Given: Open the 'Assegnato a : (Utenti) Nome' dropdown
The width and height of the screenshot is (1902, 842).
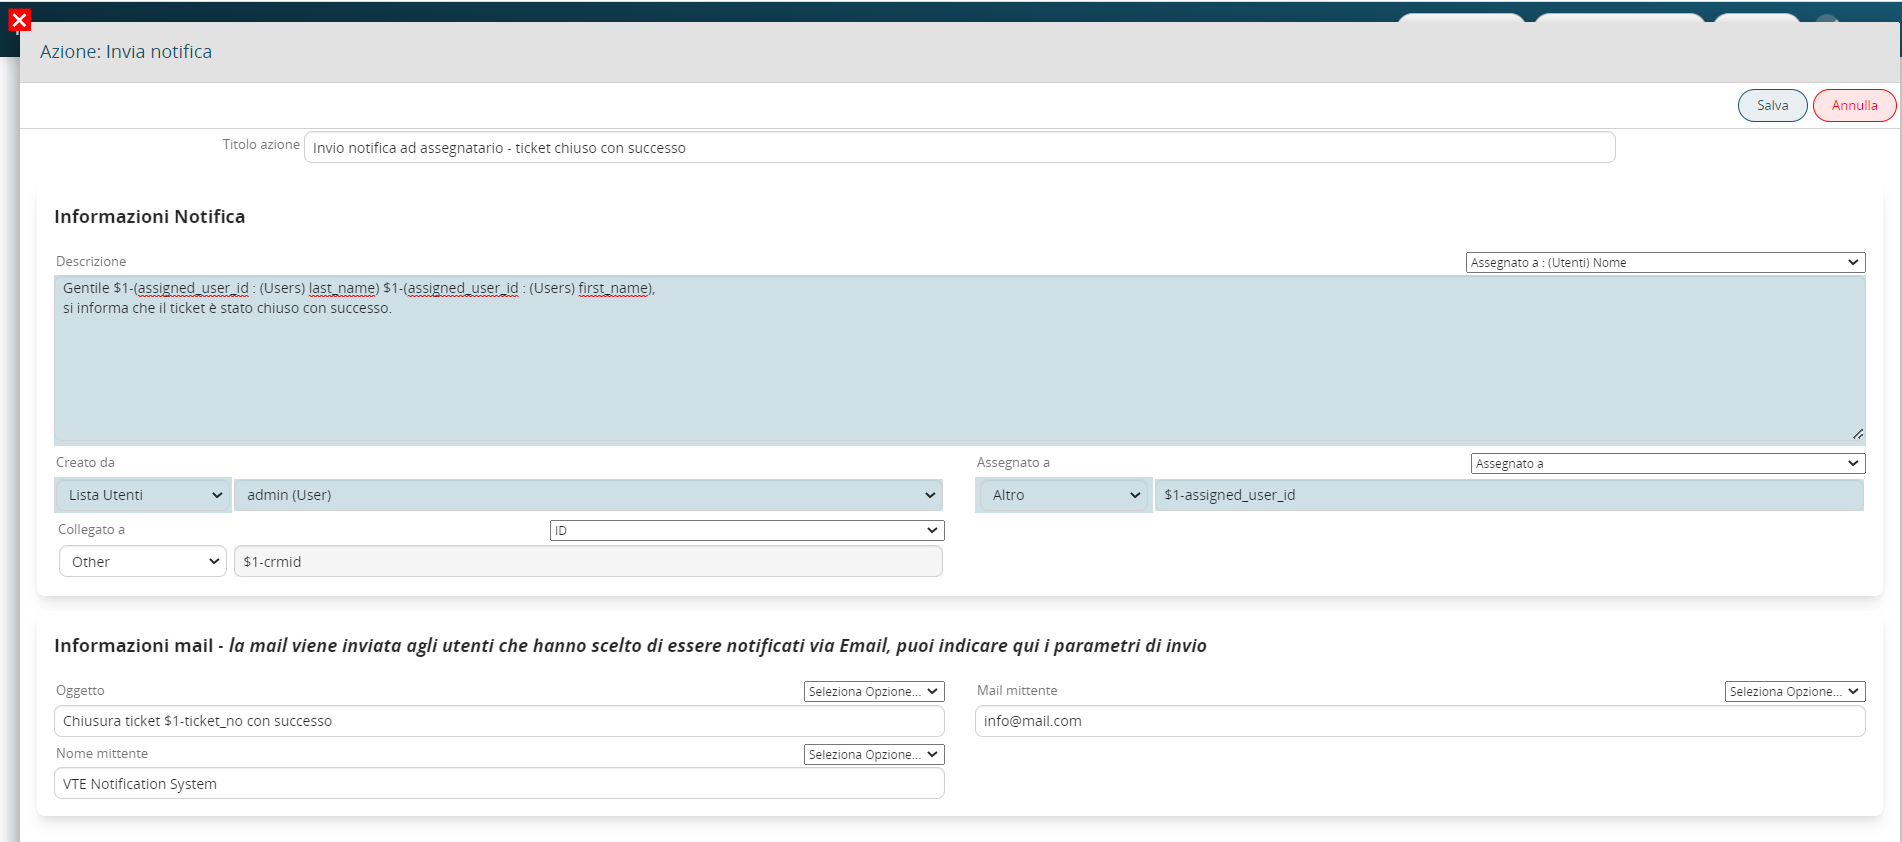Looking at the screenshot, I should click(1665, 262).
